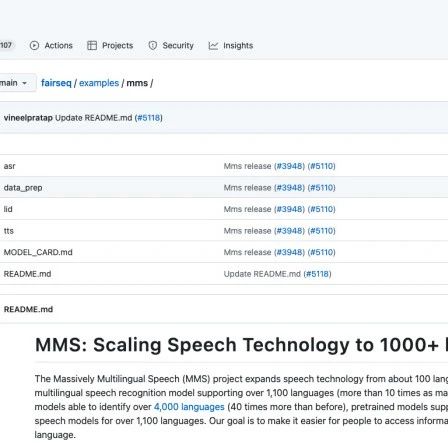This screenshot has height=448, width=448.
Task: Click the Security shield icon
Action: pos(153,45)
